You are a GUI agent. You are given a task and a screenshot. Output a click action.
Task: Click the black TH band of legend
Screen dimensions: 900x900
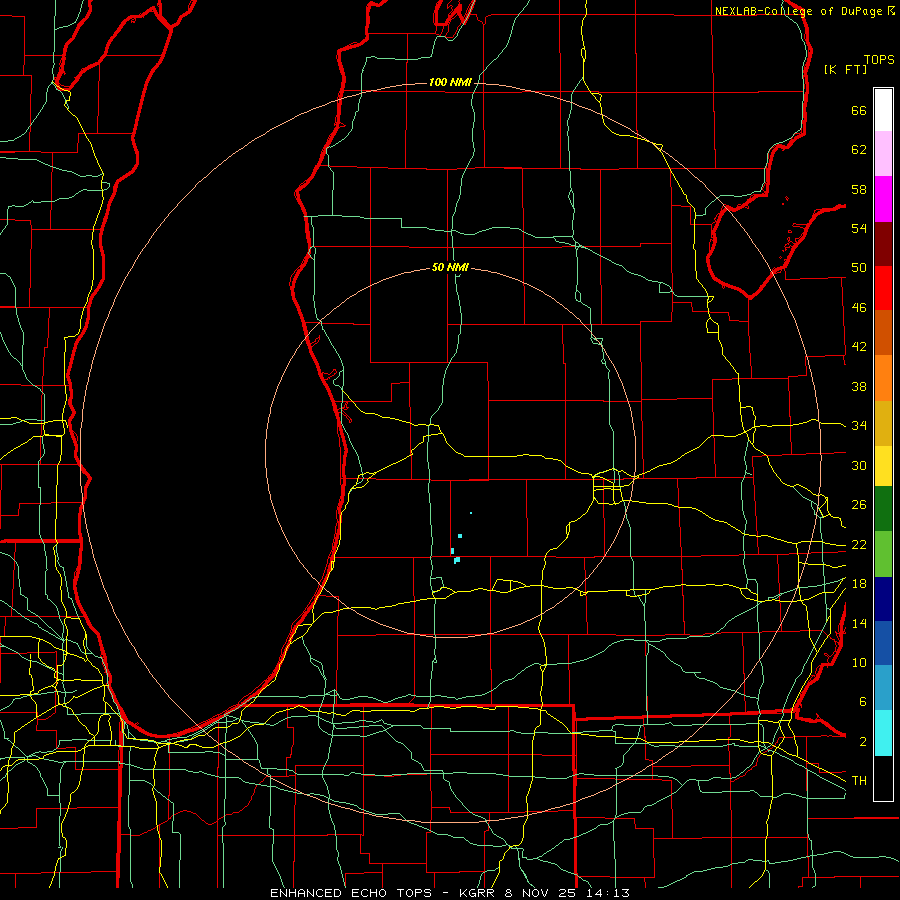(x=883, y=778)
